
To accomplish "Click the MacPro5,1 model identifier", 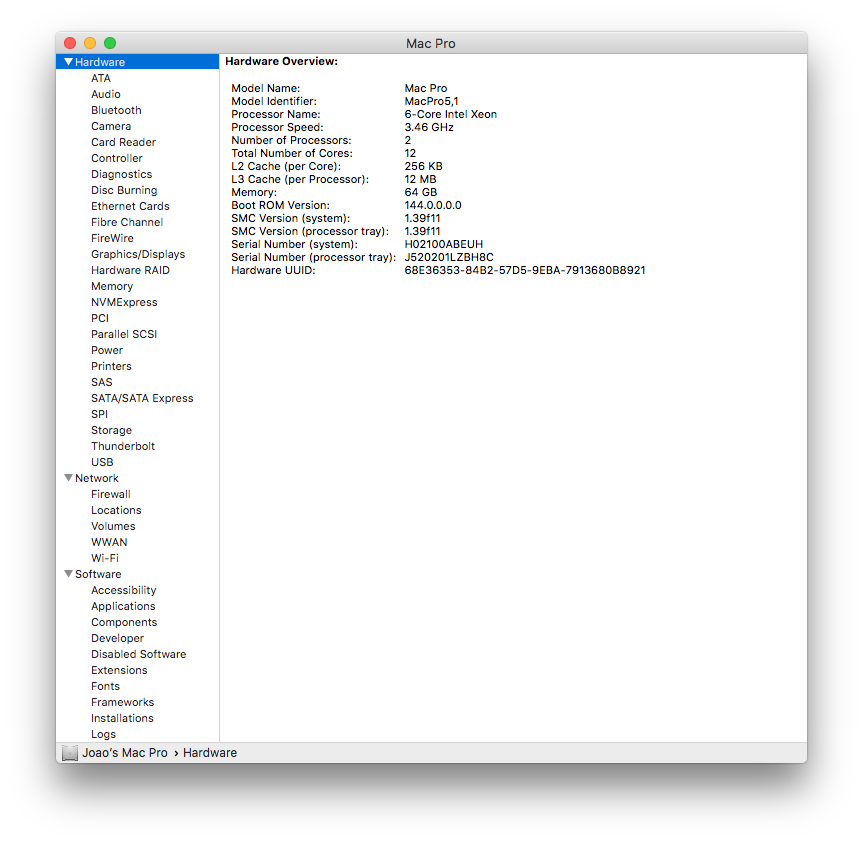I will click(431, 101).
